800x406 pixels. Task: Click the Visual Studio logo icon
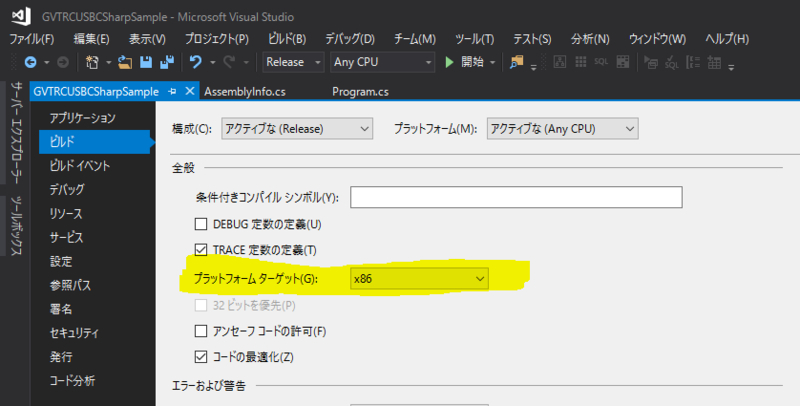coord(21,16)
